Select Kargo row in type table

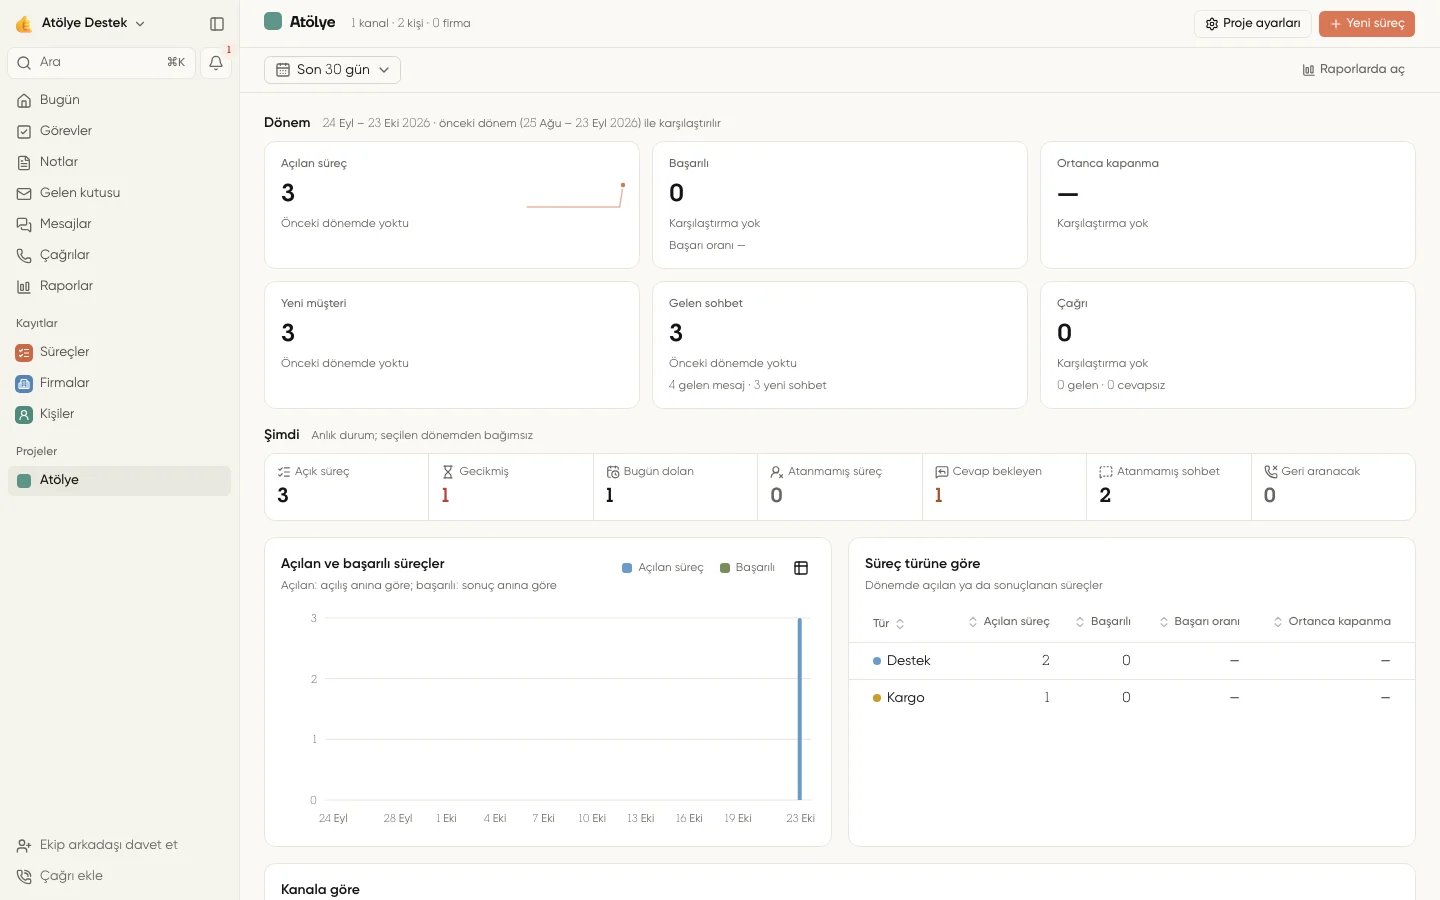pyautogui.click(x=1132, y=698)
